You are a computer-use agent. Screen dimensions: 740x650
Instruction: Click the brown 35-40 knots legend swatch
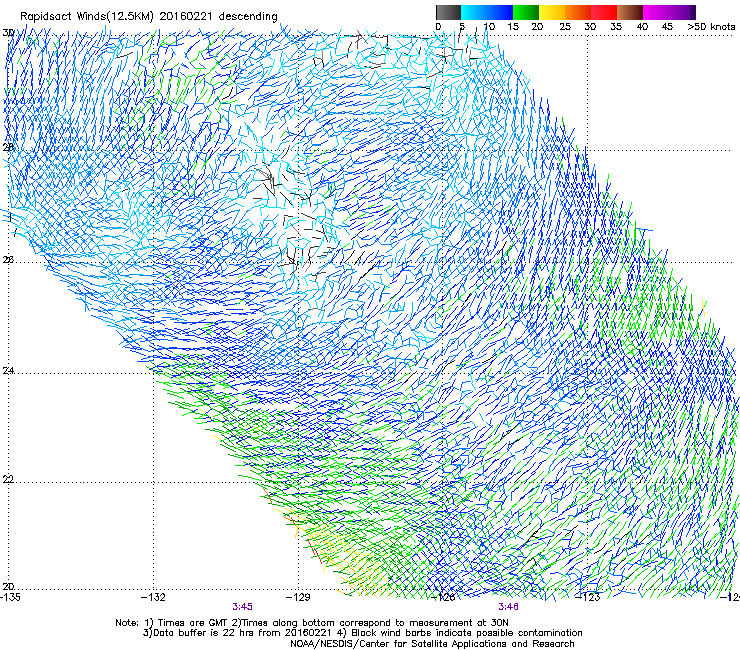click(630, 12)
